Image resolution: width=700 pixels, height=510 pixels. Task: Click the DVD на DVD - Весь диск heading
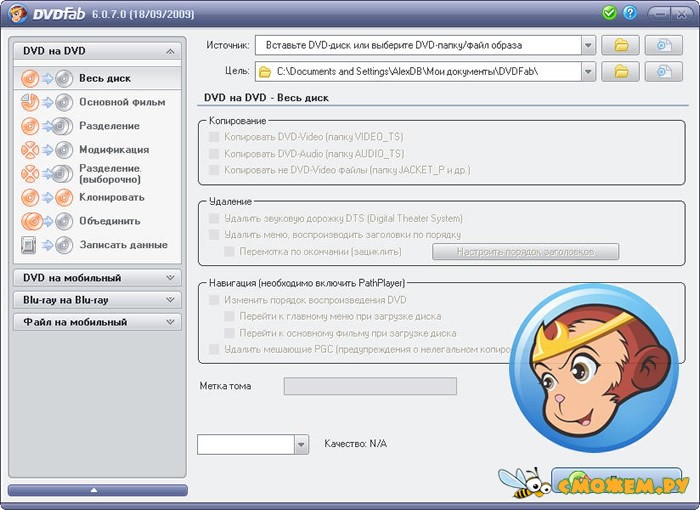tap(266, 98)
